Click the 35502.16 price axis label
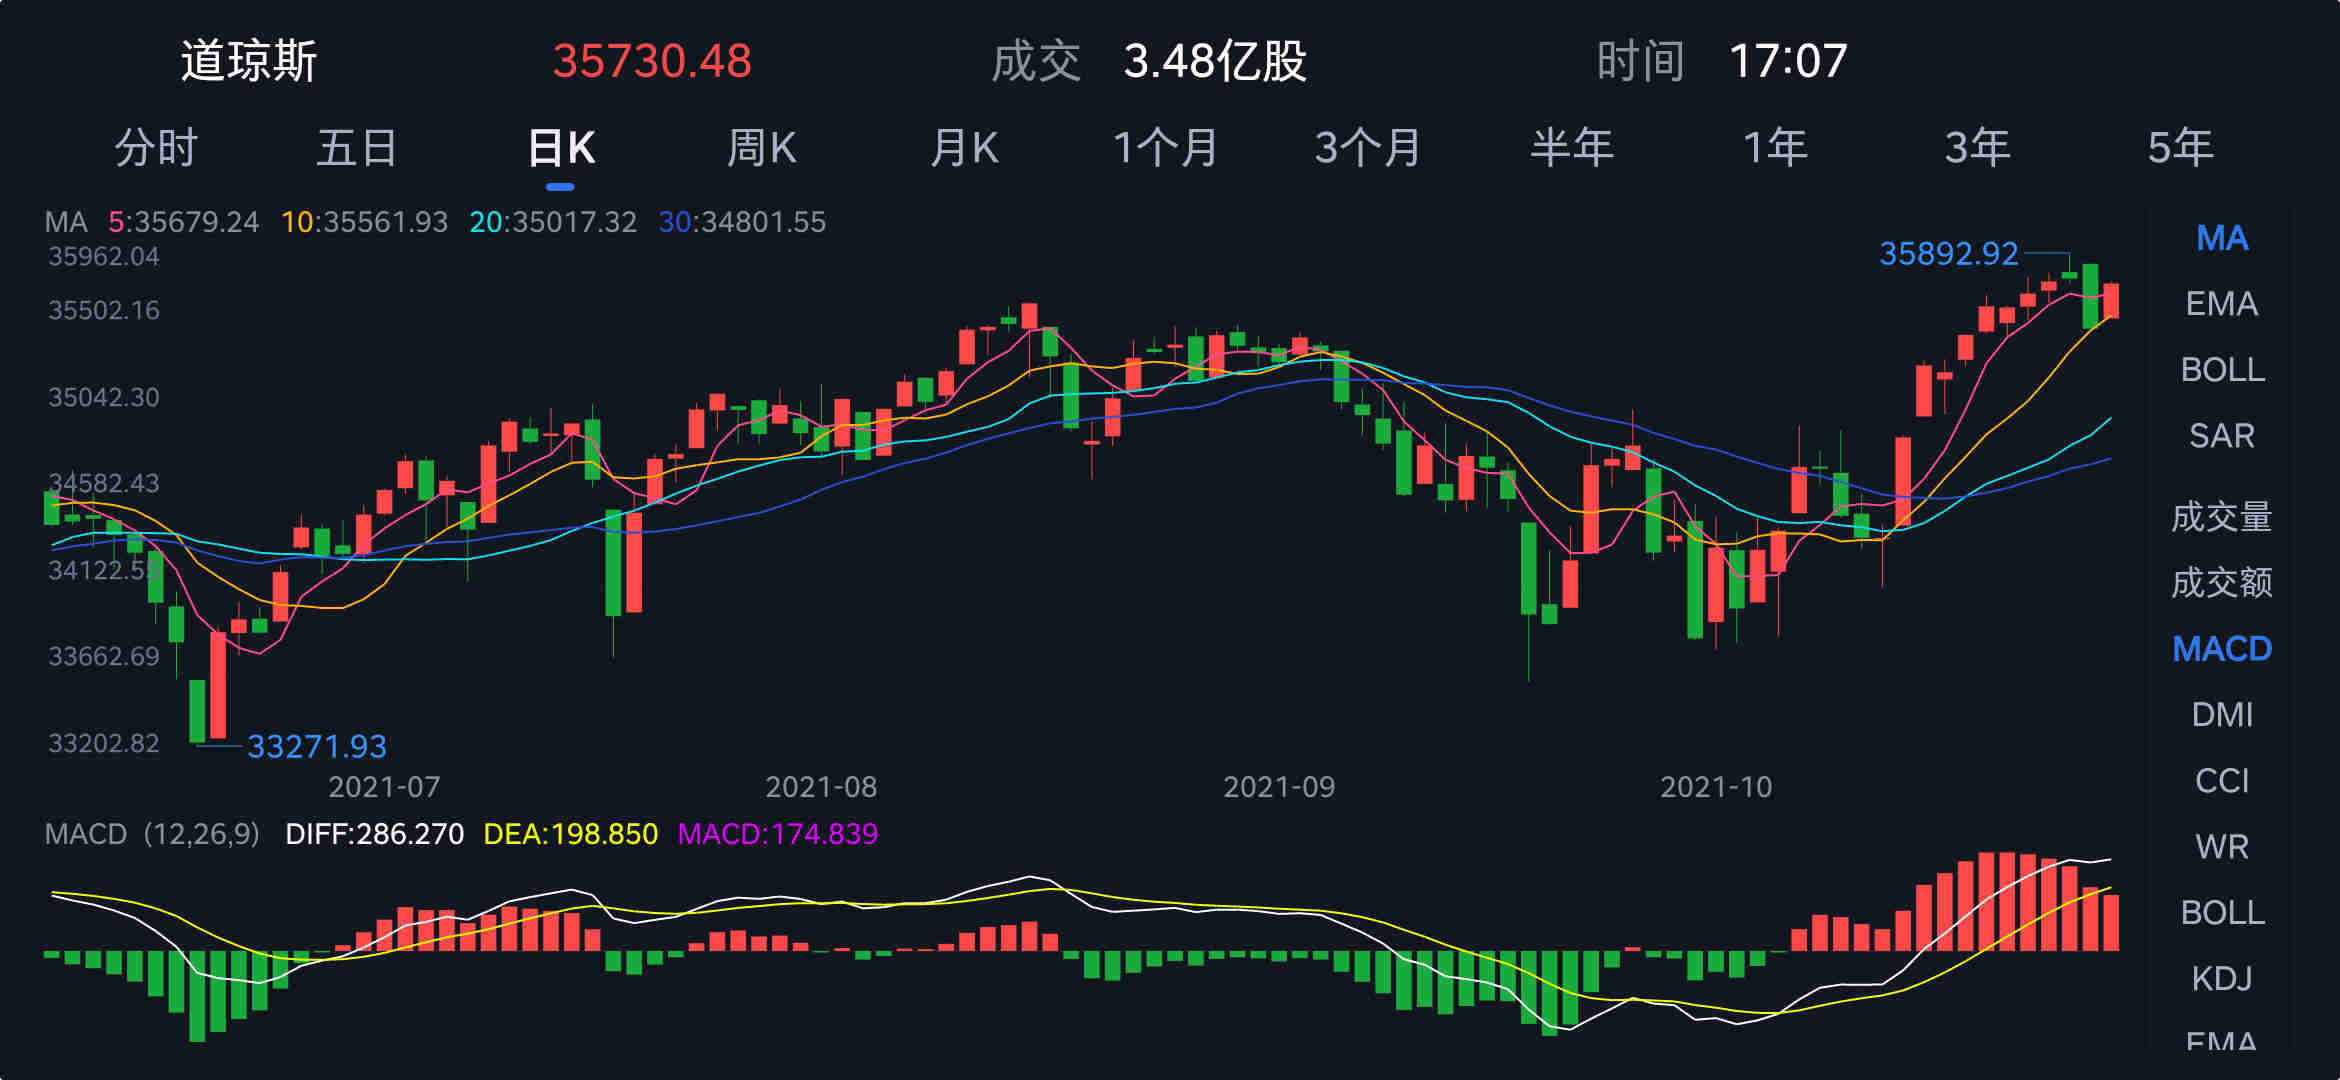This screenshot has width=2340, height=1080. click(x=104, y=310)
